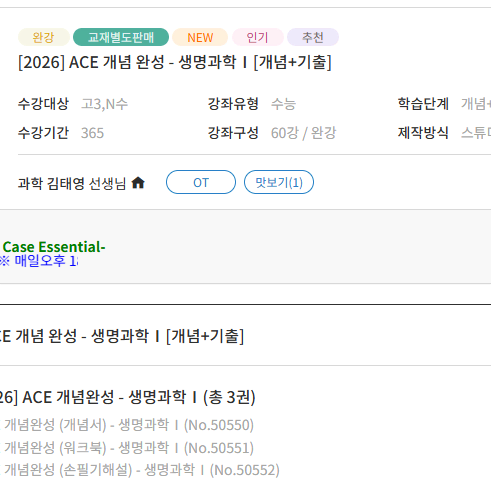The height and width of the screenshot is (491, 491).
Task: Click the 수강기간 365 value
Action: 93,133
